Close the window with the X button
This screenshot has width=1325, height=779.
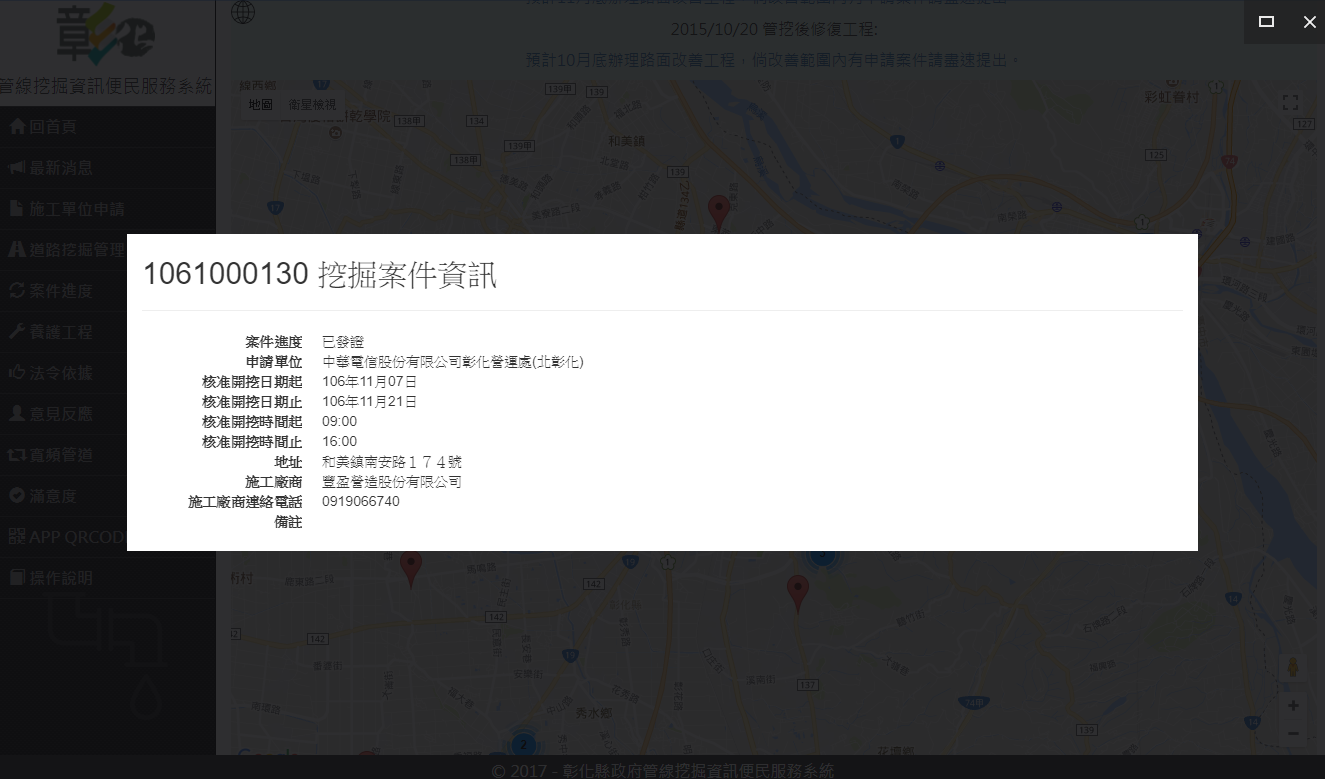tap(1309, 22)
